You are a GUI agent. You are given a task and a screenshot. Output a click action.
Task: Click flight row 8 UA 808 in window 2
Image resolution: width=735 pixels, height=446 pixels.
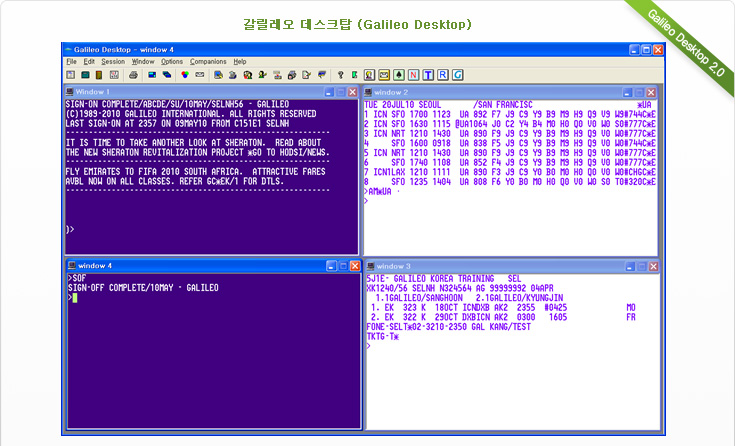[510, 181]
